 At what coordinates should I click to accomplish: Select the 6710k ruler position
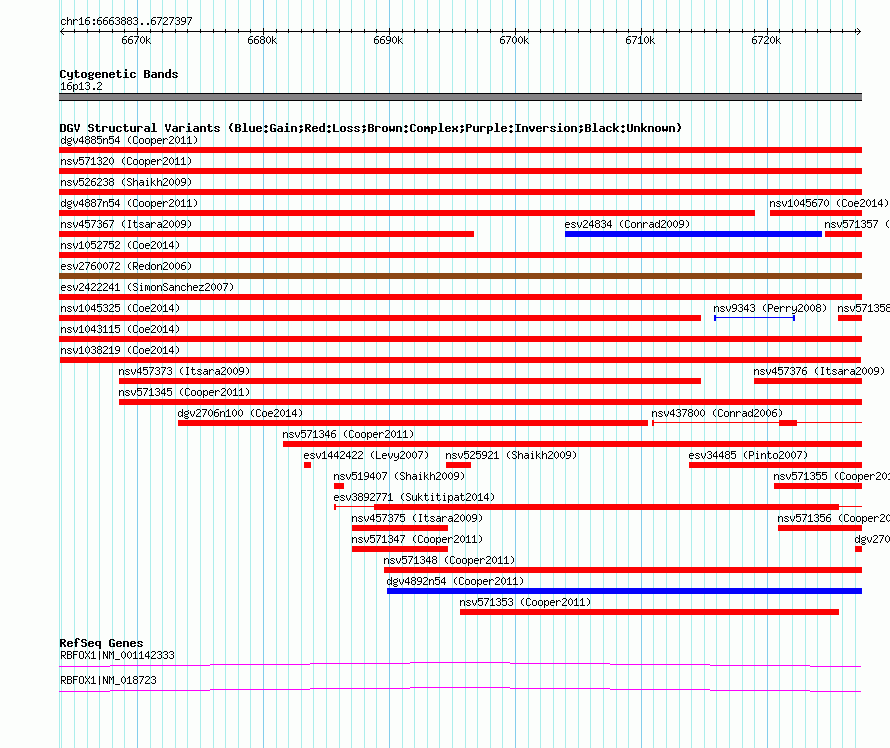(640, 40)
